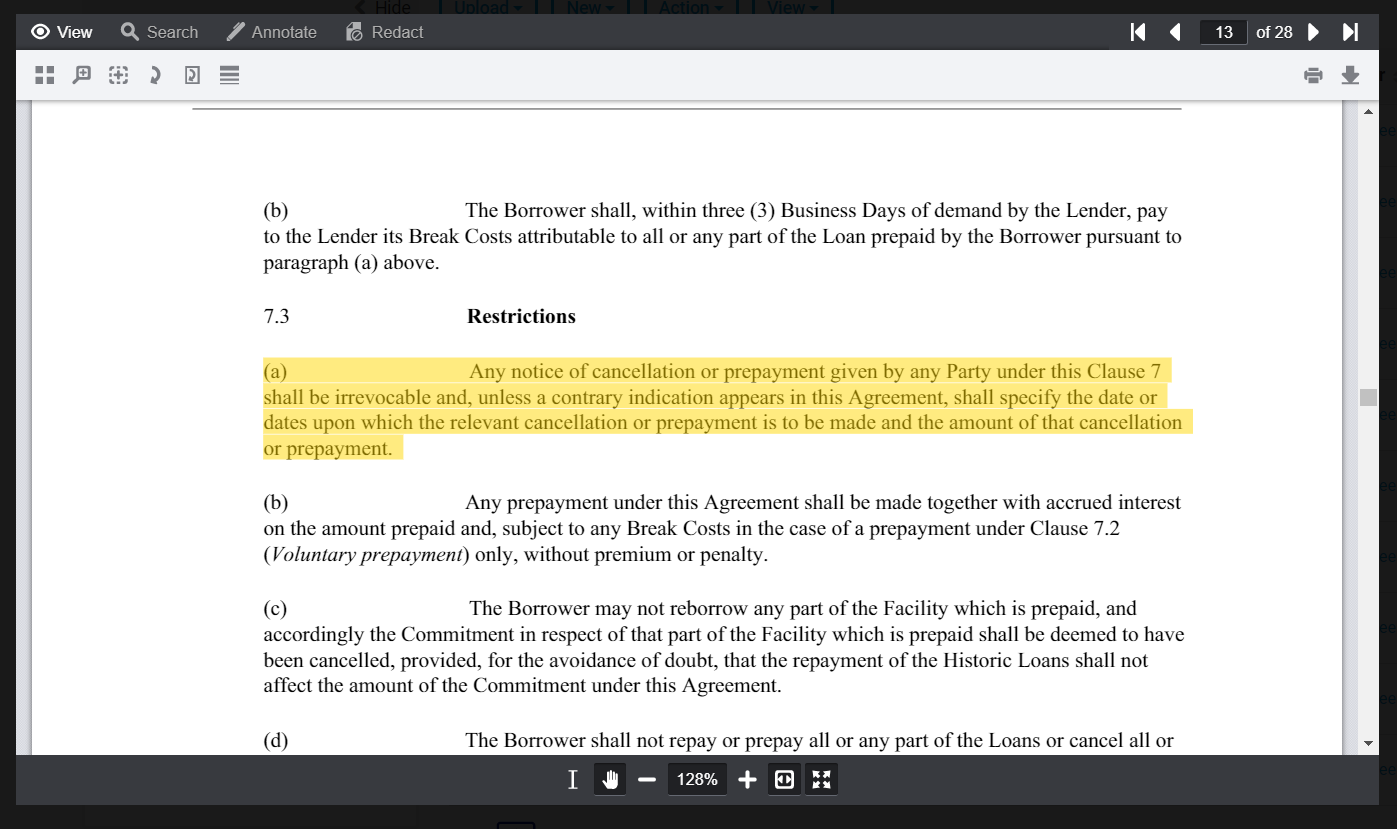Viewport: 1397px width, 829px height.
Task: Click the magnifier zoom-in tool icon
Action: tap(82, 75)
